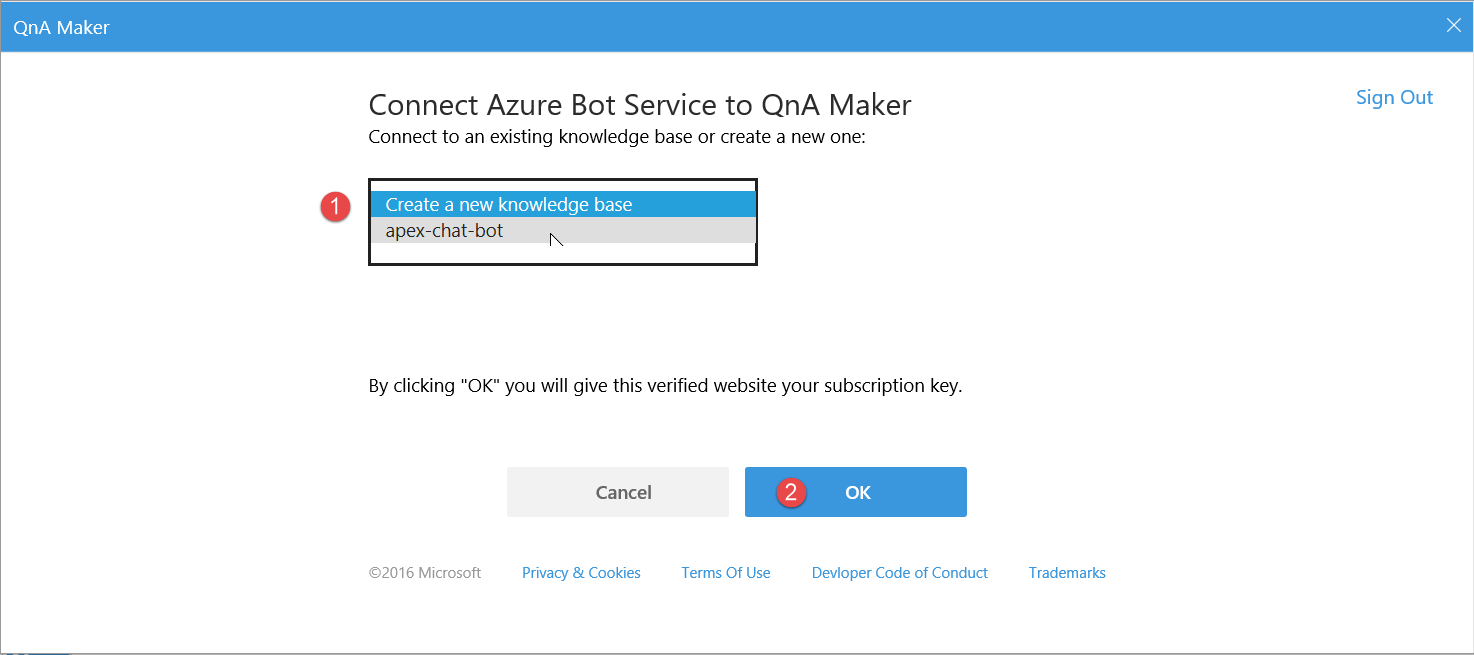Screen dimensions: 1474x655
Task: Close the QnA Maker dialog window
Action: (x=1454, y=26)
